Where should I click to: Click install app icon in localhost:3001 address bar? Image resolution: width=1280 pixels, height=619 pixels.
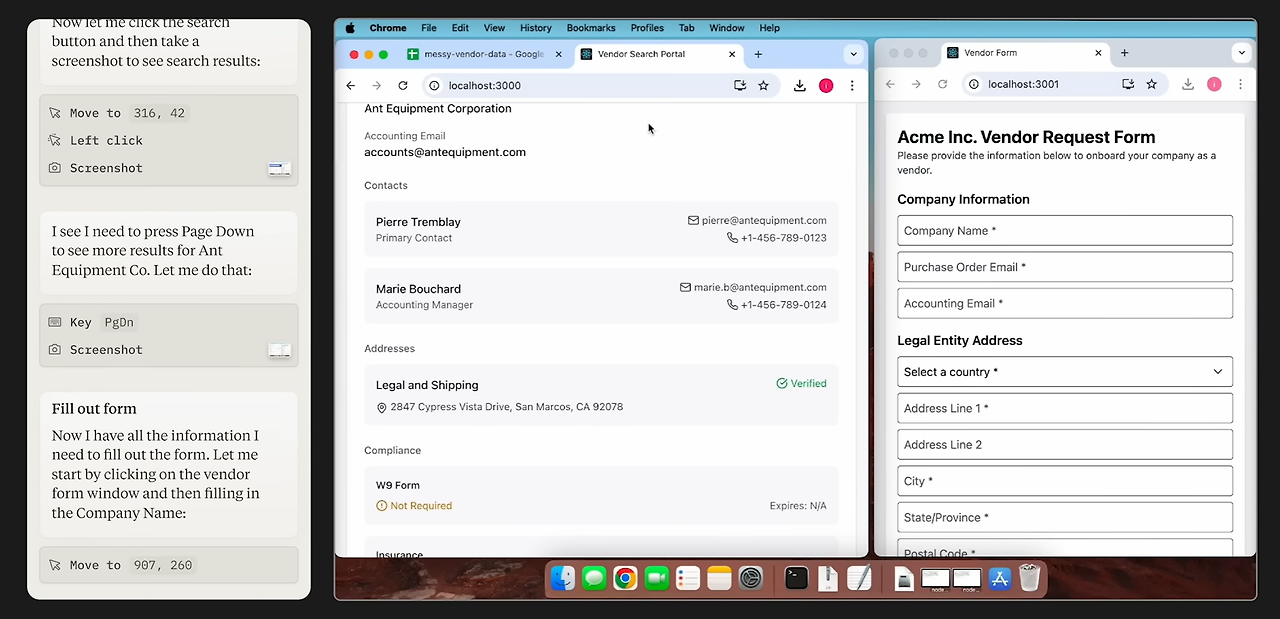coord(1128,85)
